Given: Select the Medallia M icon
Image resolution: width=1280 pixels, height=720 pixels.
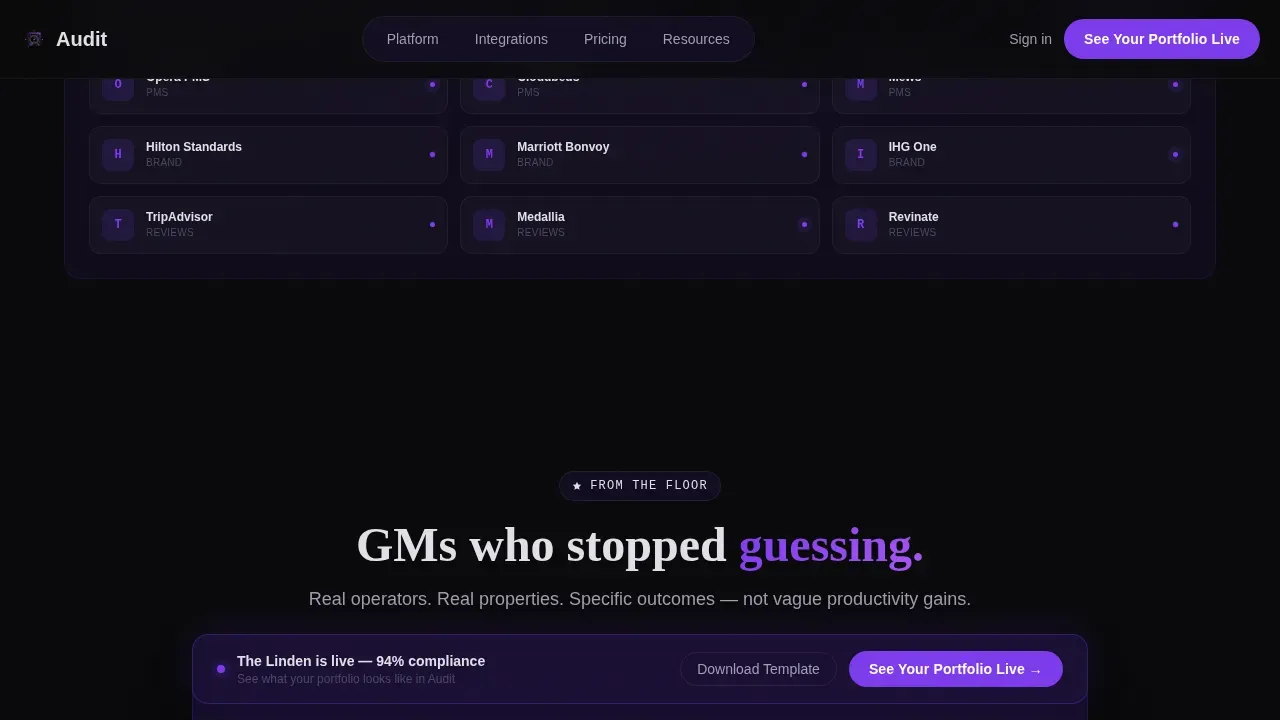Looking at the screenshot, I should [x=489, y=225].
